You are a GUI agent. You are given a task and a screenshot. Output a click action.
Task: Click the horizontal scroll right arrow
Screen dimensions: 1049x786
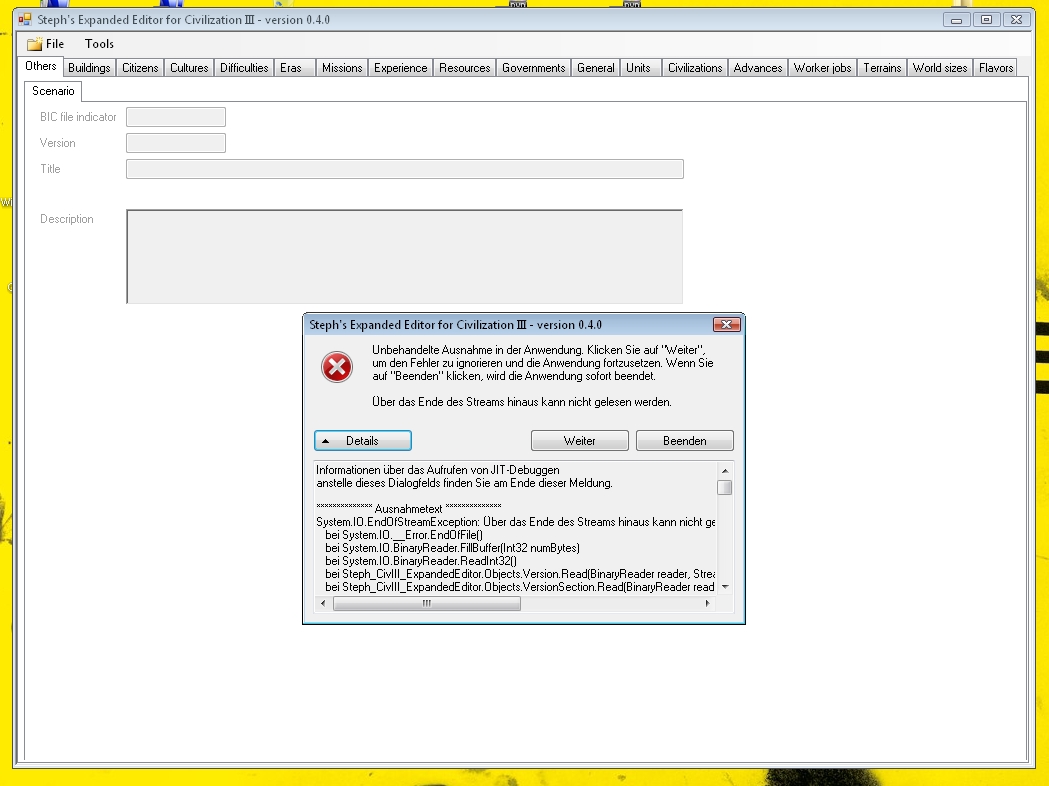(x=708, y=603)
